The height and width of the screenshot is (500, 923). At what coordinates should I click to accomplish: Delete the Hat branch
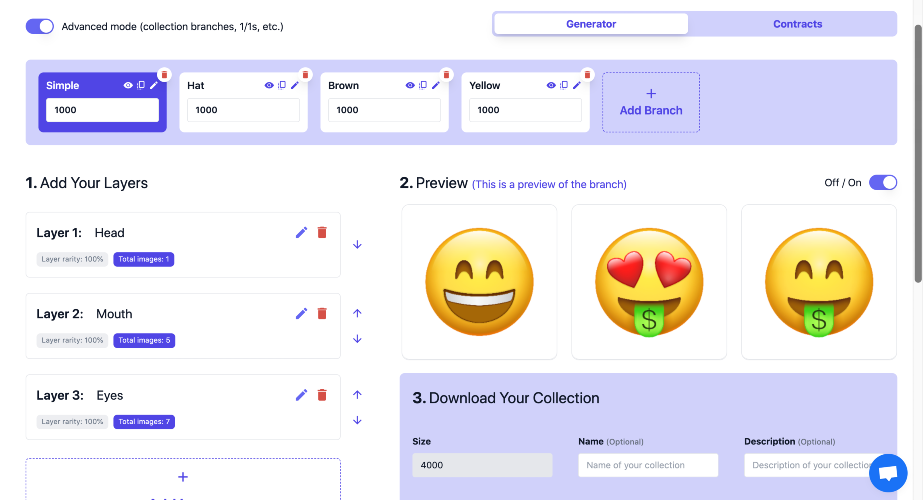point(305,75)
